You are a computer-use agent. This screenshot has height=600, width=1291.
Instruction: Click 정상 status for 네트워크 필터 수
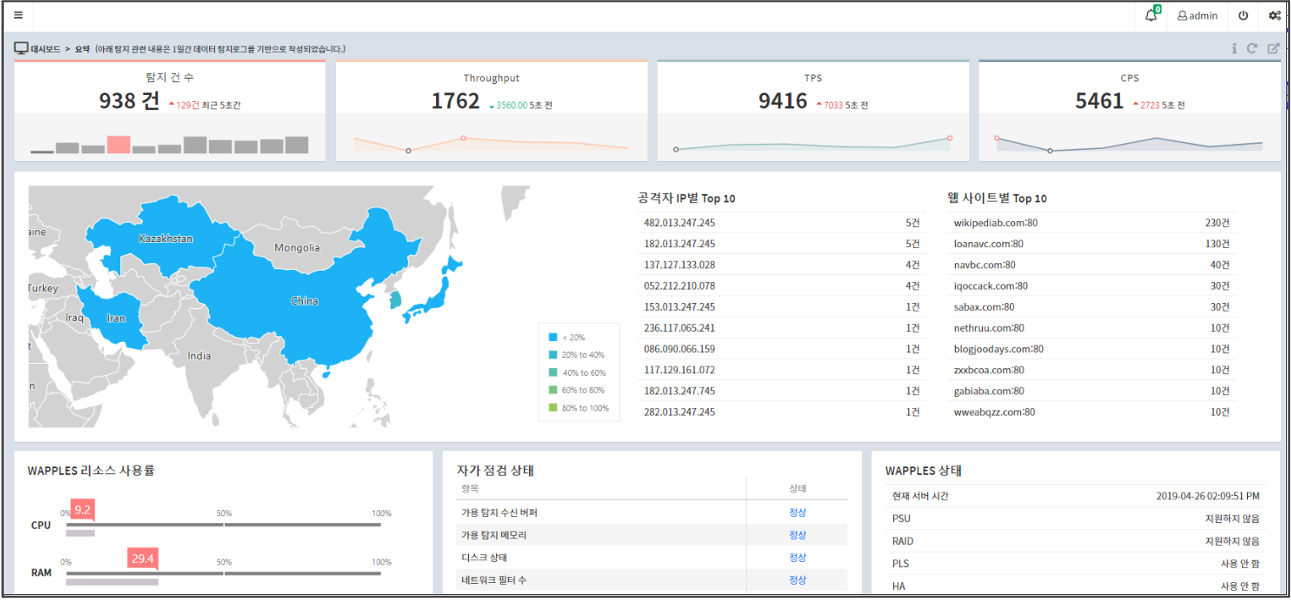[x=797, y=579]
